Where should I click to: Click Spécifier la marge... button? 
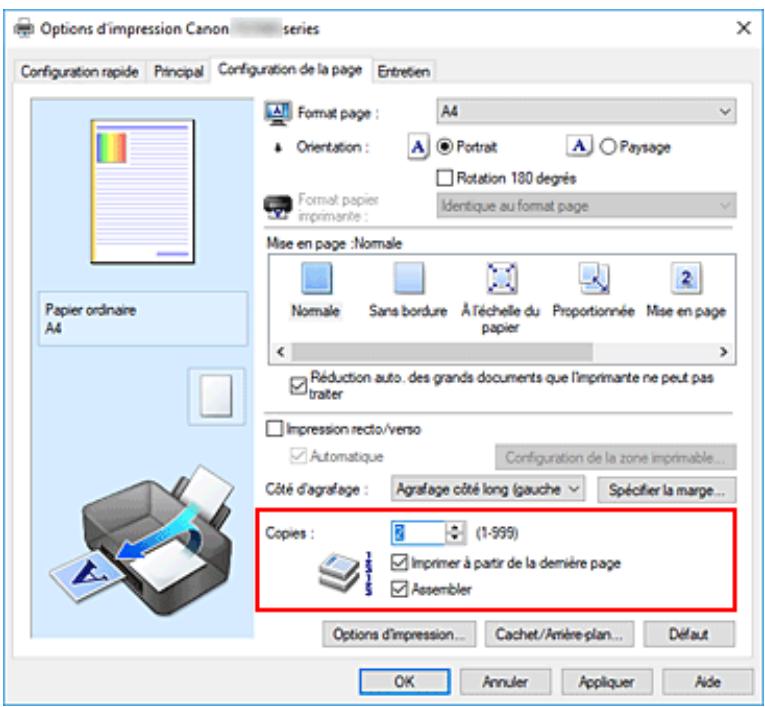coord(666,490)
